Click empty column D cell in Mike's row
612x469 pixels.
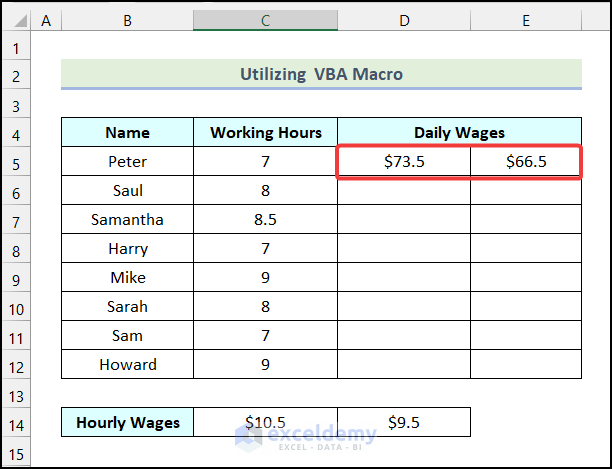(404, 277)
